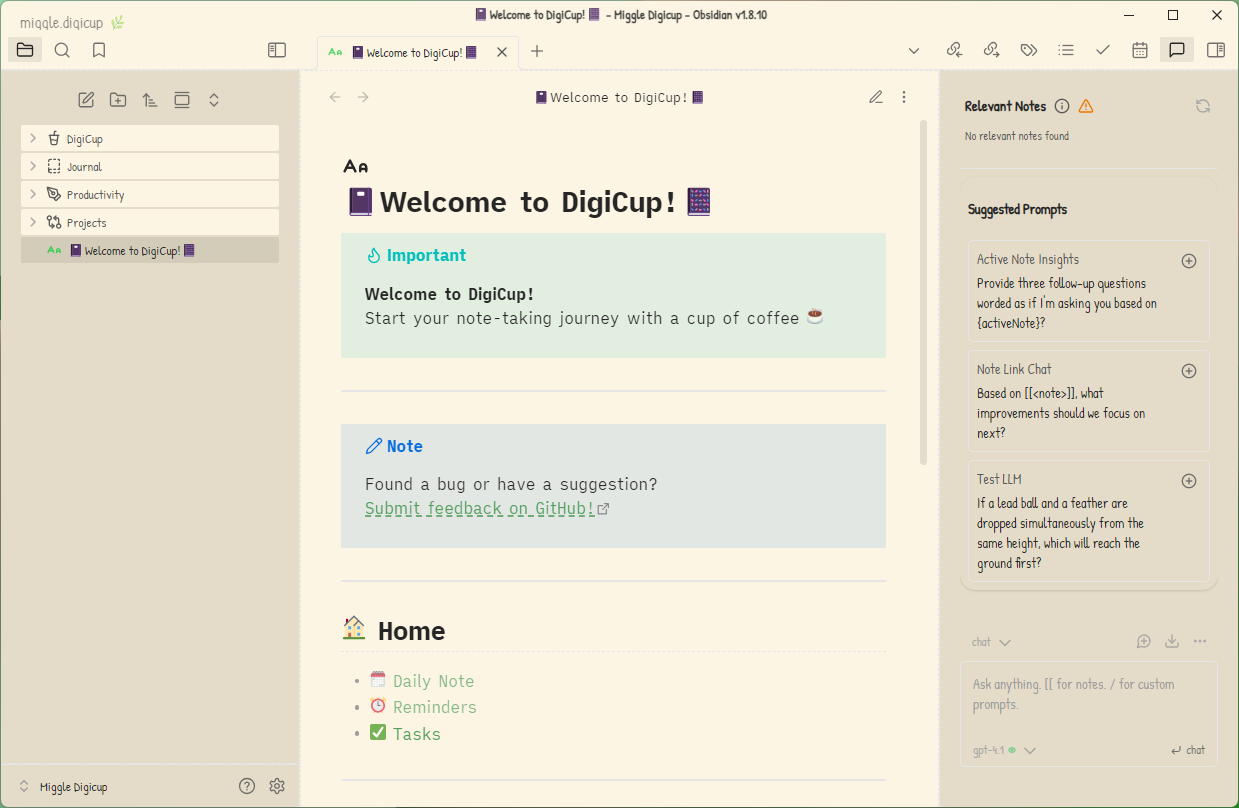Expand the DigiCup folder
Viewport: 1239px width, 808px height.
tap(150, 139)
